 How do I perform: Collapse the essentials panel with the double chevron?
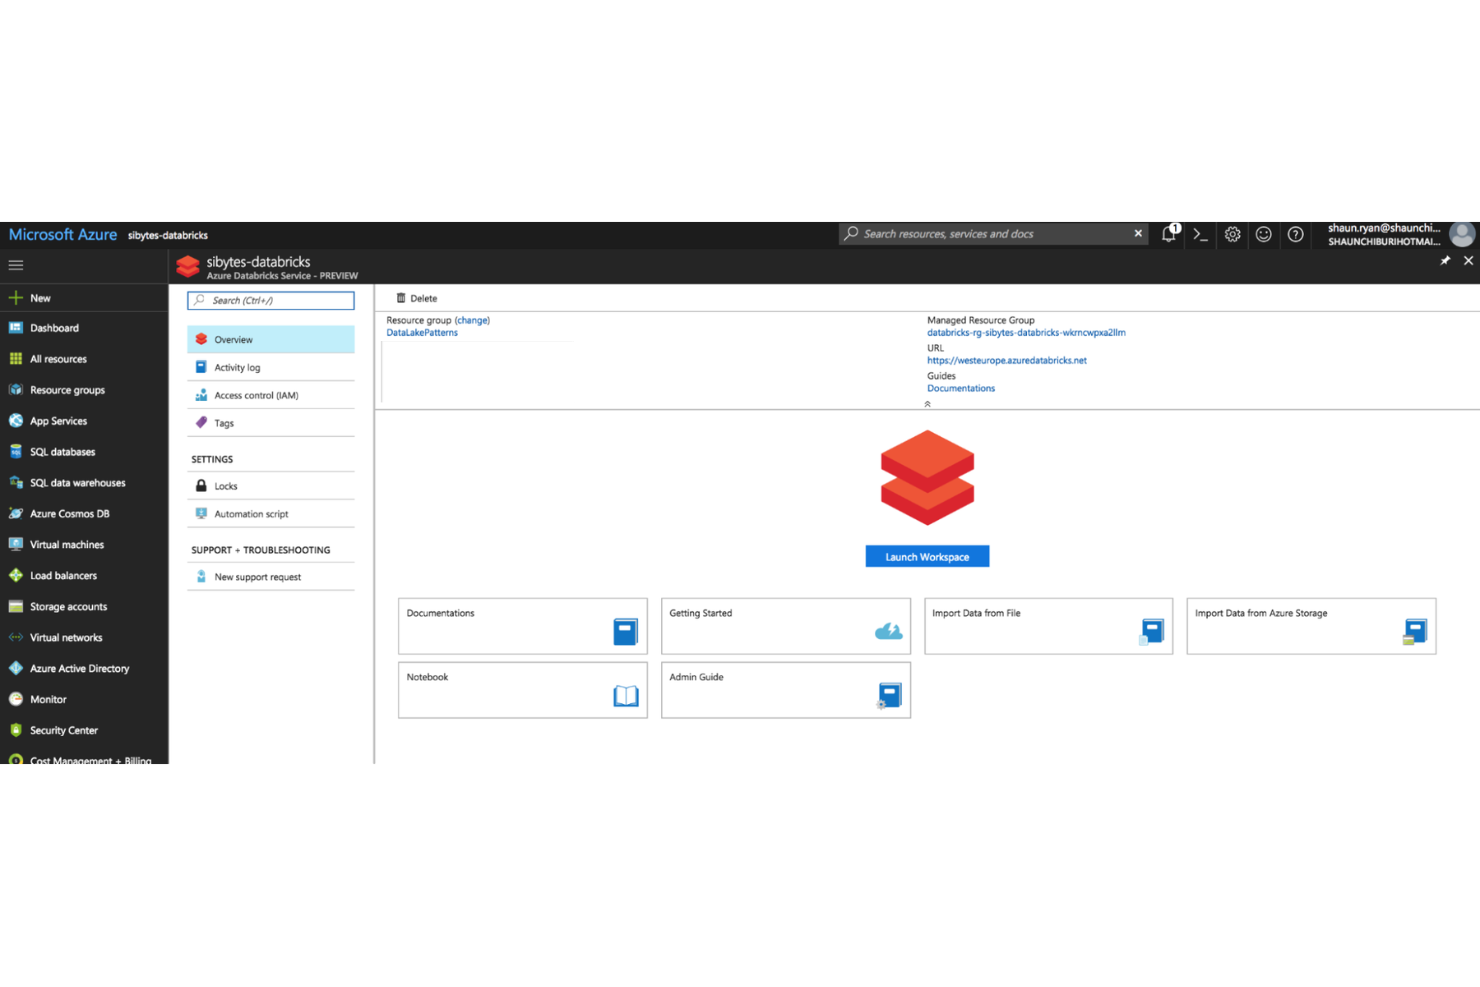click(926, 403)
